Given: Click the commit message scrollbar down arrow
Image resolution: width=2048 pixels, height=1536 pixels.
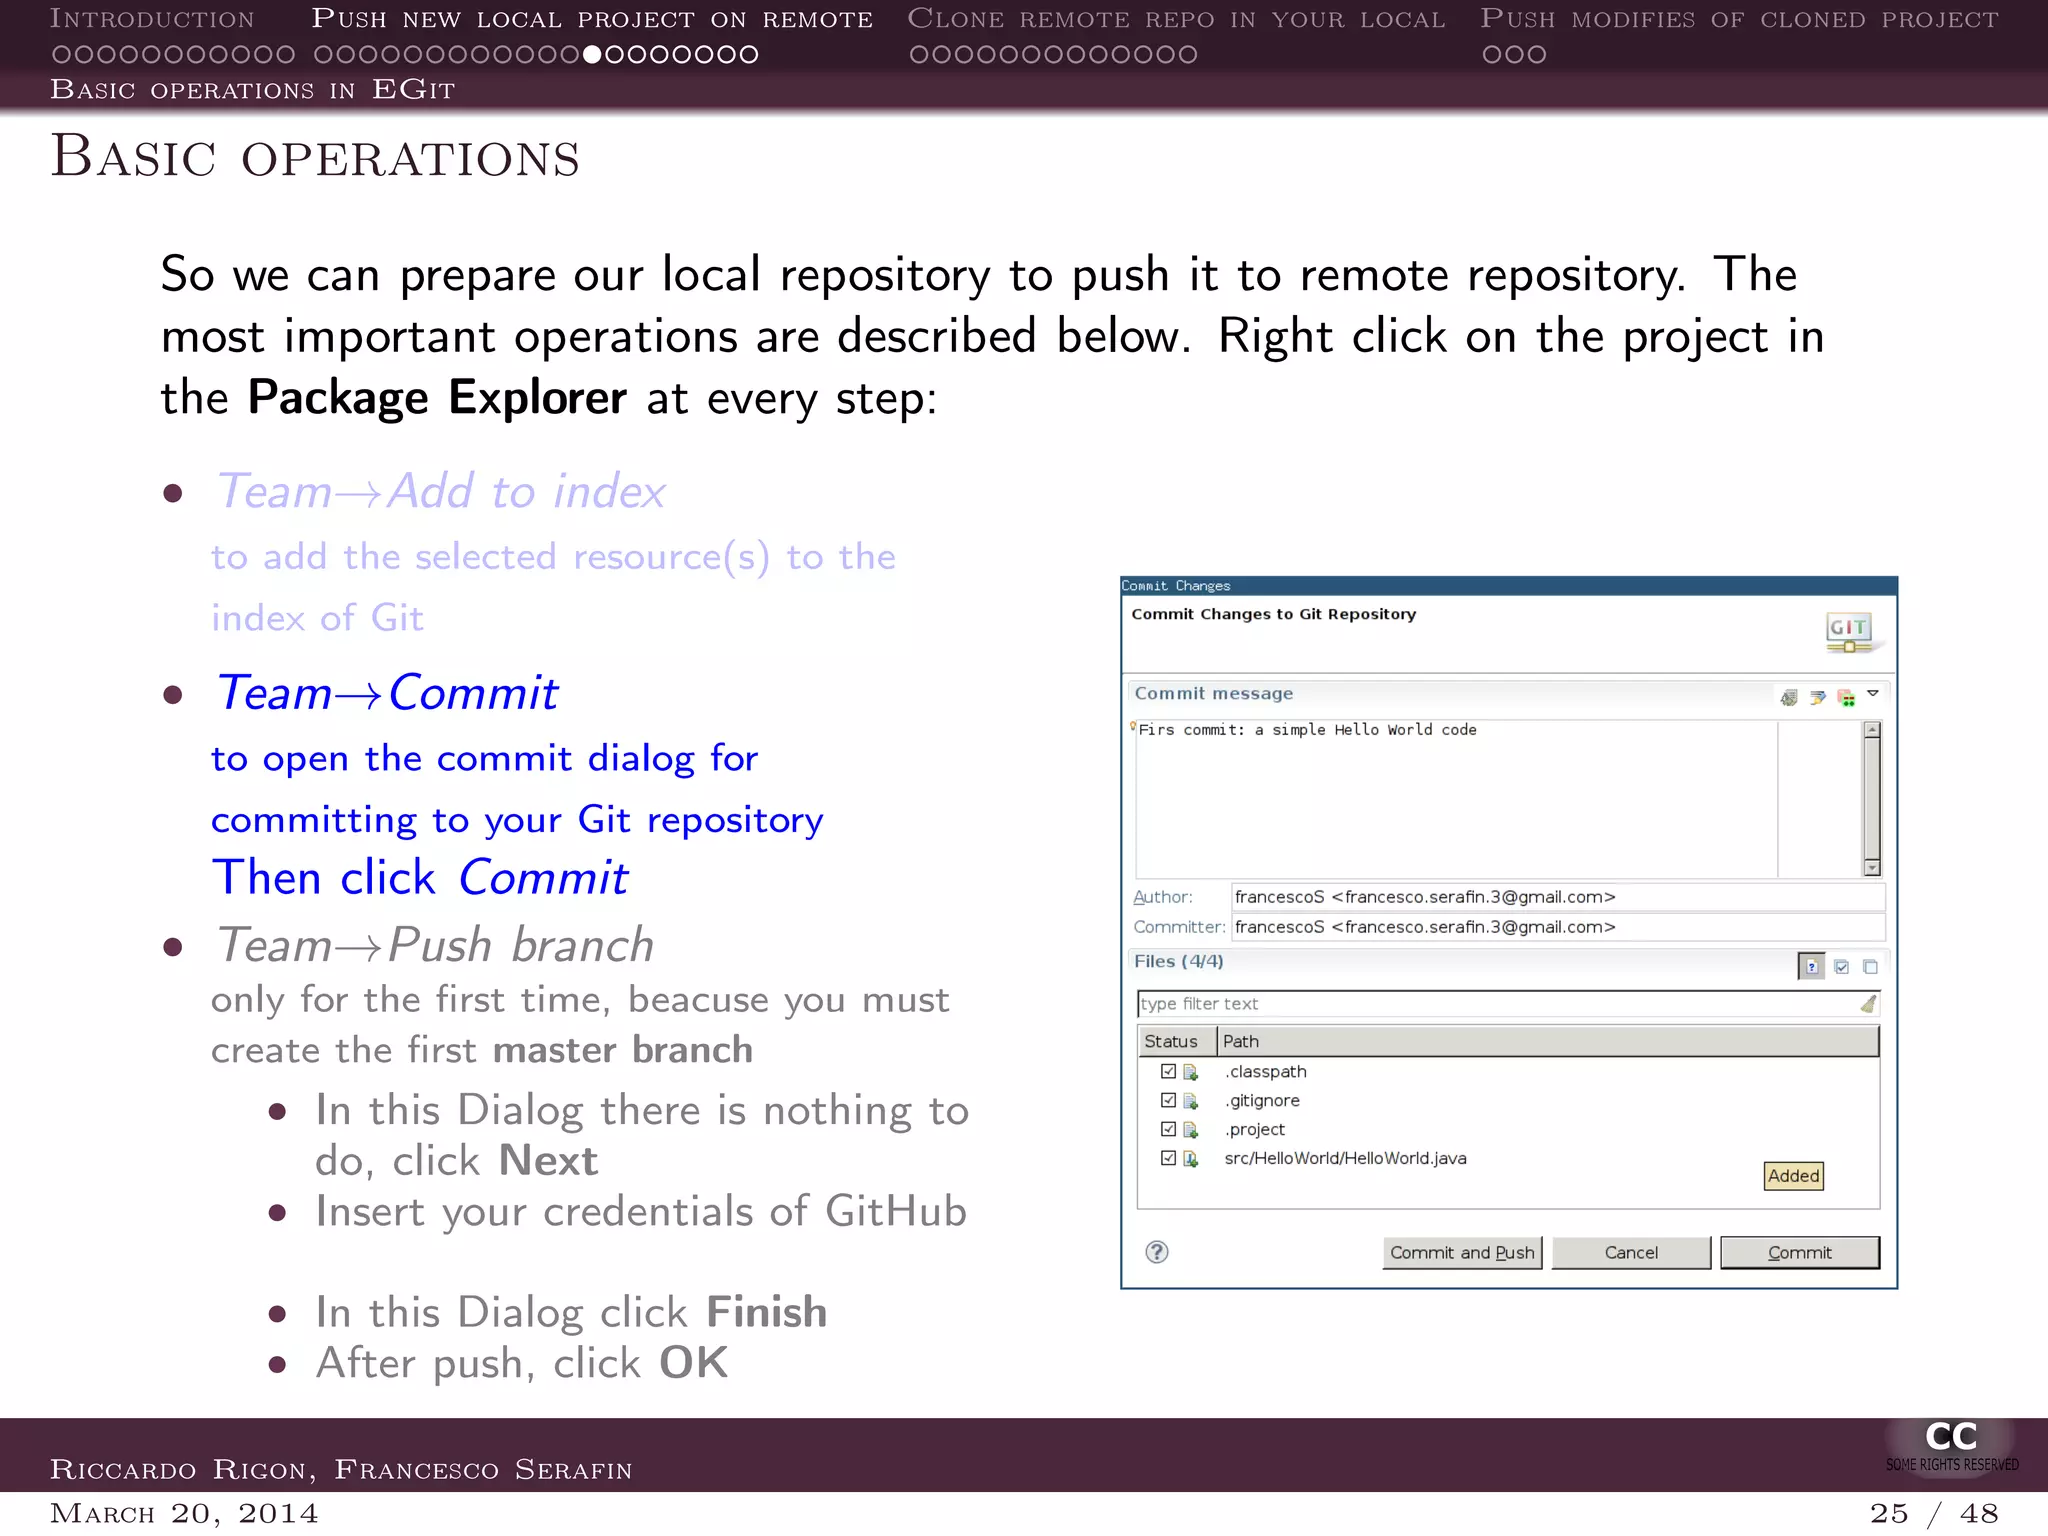Looking at the screenshot, I should point(1872,868).
